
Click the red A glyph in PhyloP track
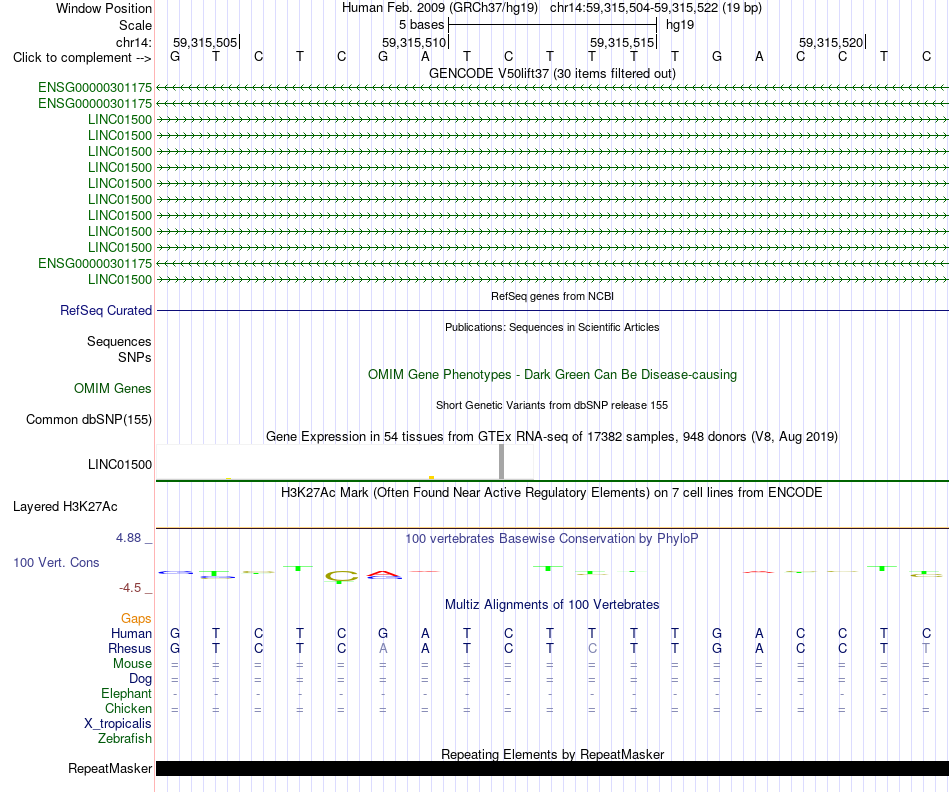pyautogui.click(x=384, y=574)
